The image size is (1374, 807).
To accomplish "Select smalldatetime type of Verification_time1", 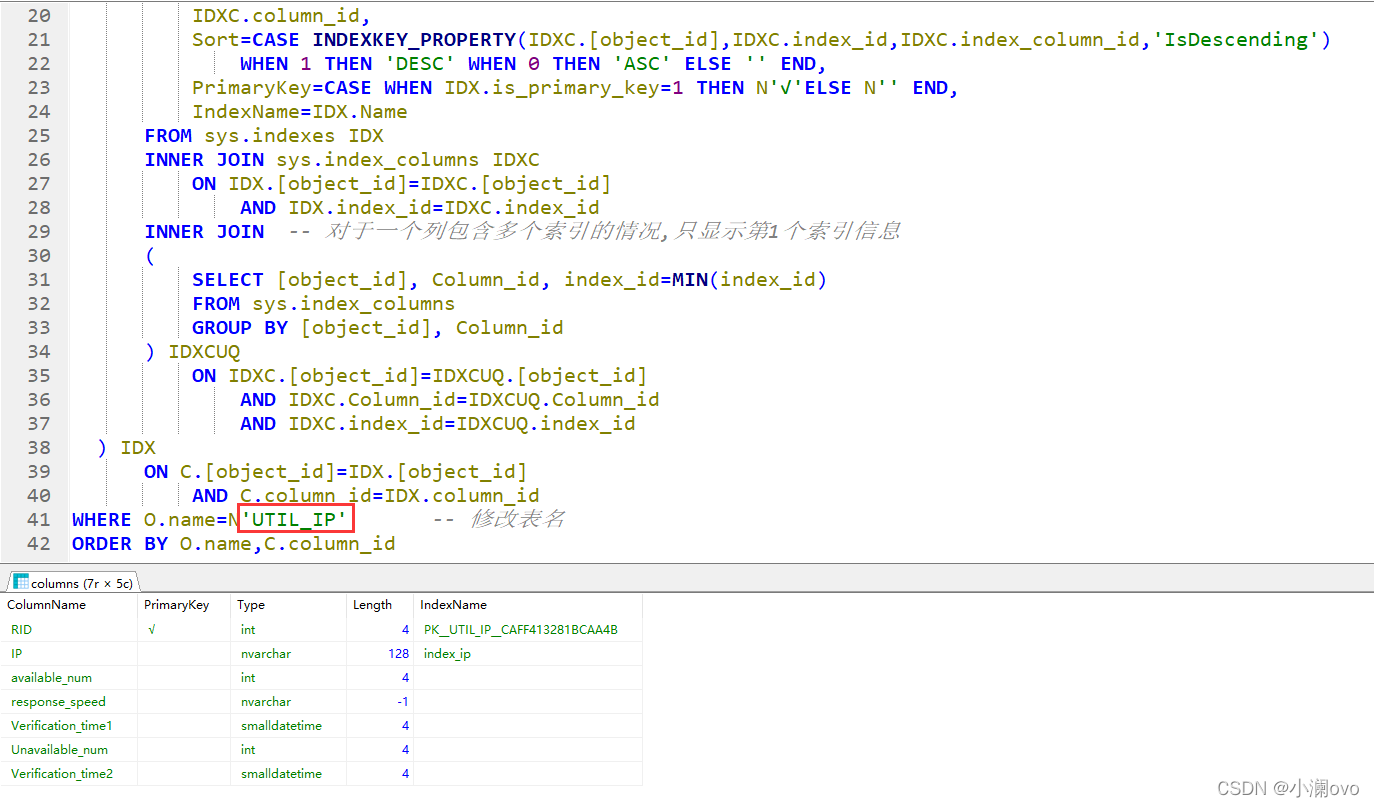I will click(x=289, y=726).
